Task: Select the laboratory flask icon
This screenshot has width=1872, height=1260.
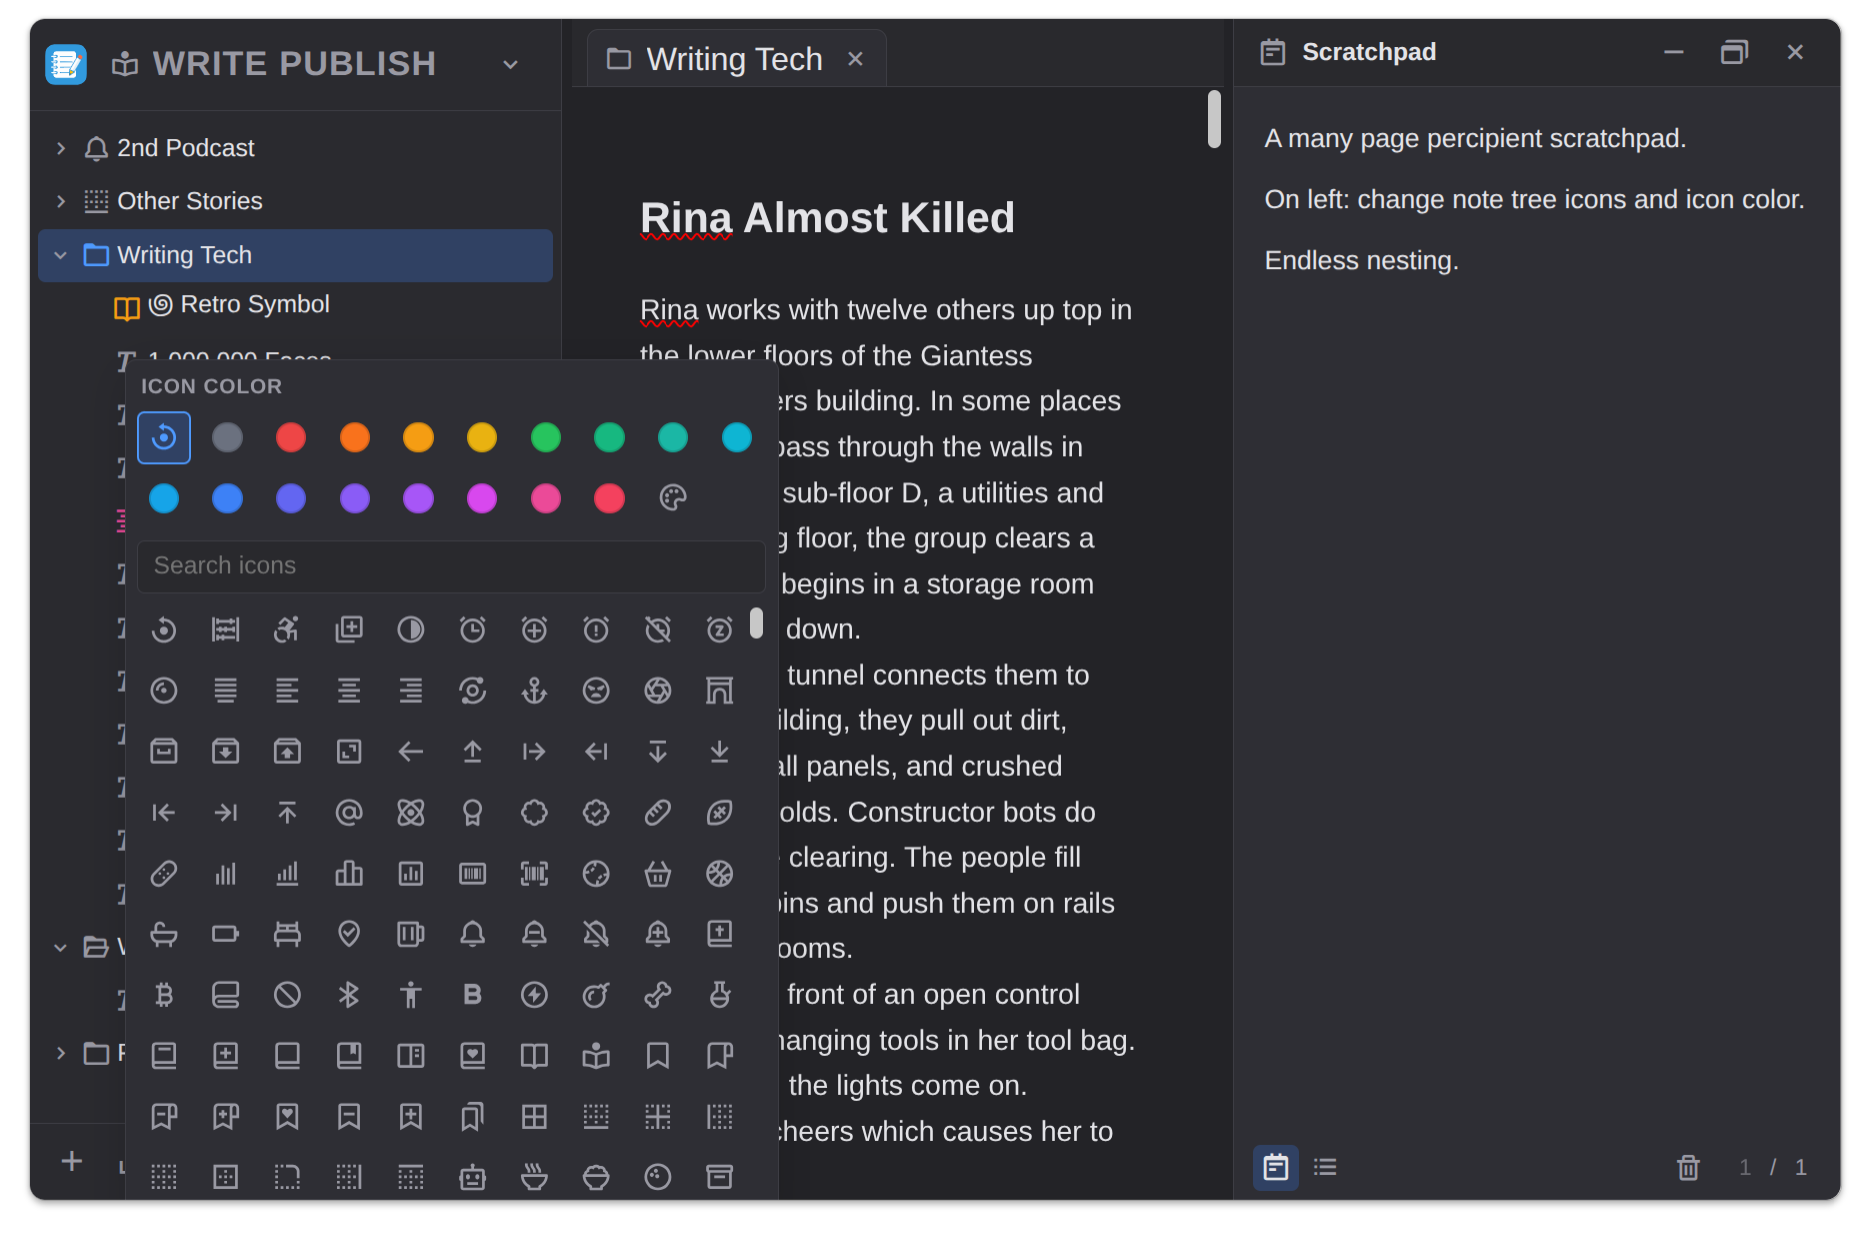Action: pyautogui.click(x=720, y=995)
